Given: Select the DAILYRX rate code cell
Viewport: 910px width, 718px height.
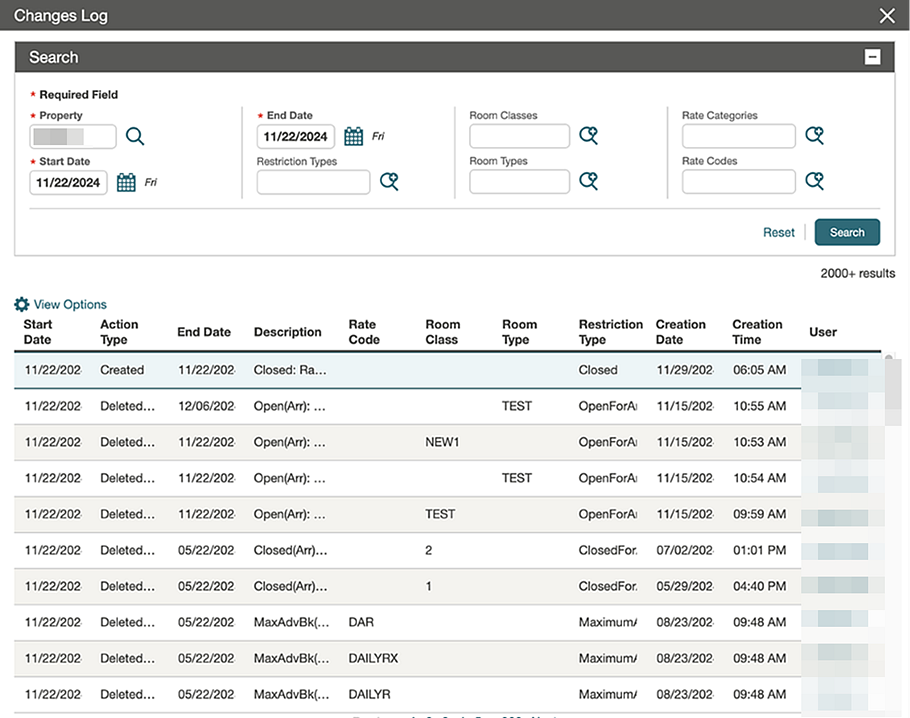Looking at the screenshot, I should [373, 658].
